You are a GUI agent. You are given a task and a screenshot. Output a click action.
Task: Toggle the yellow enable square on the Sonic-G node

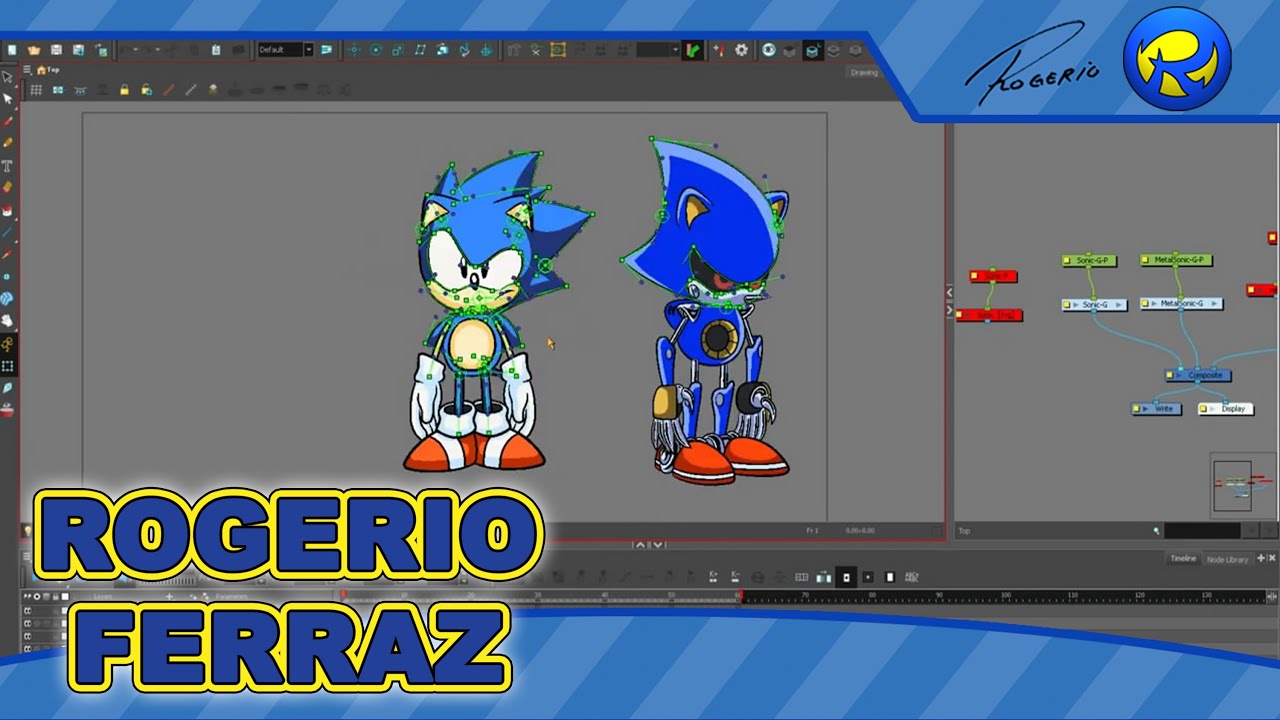coord(1067,304)
